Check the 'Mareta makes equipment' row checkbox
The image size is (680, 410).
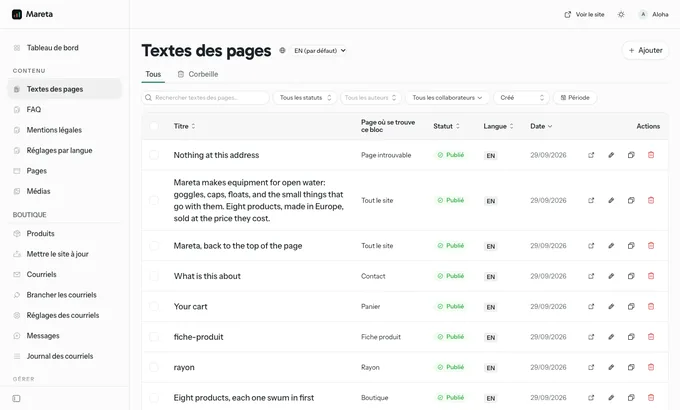tap(154, 200)
